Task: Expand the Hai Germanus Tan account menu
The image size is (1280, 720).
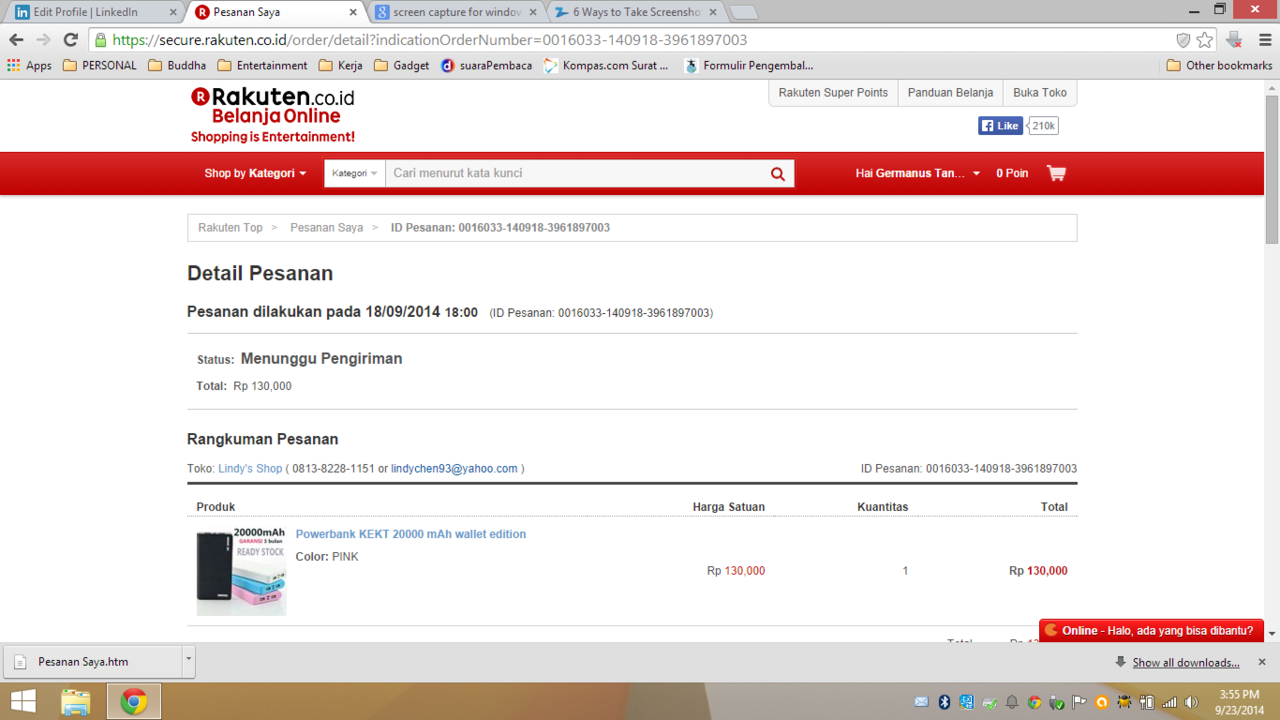Action: pyautogui.click(x=917, y=173)
